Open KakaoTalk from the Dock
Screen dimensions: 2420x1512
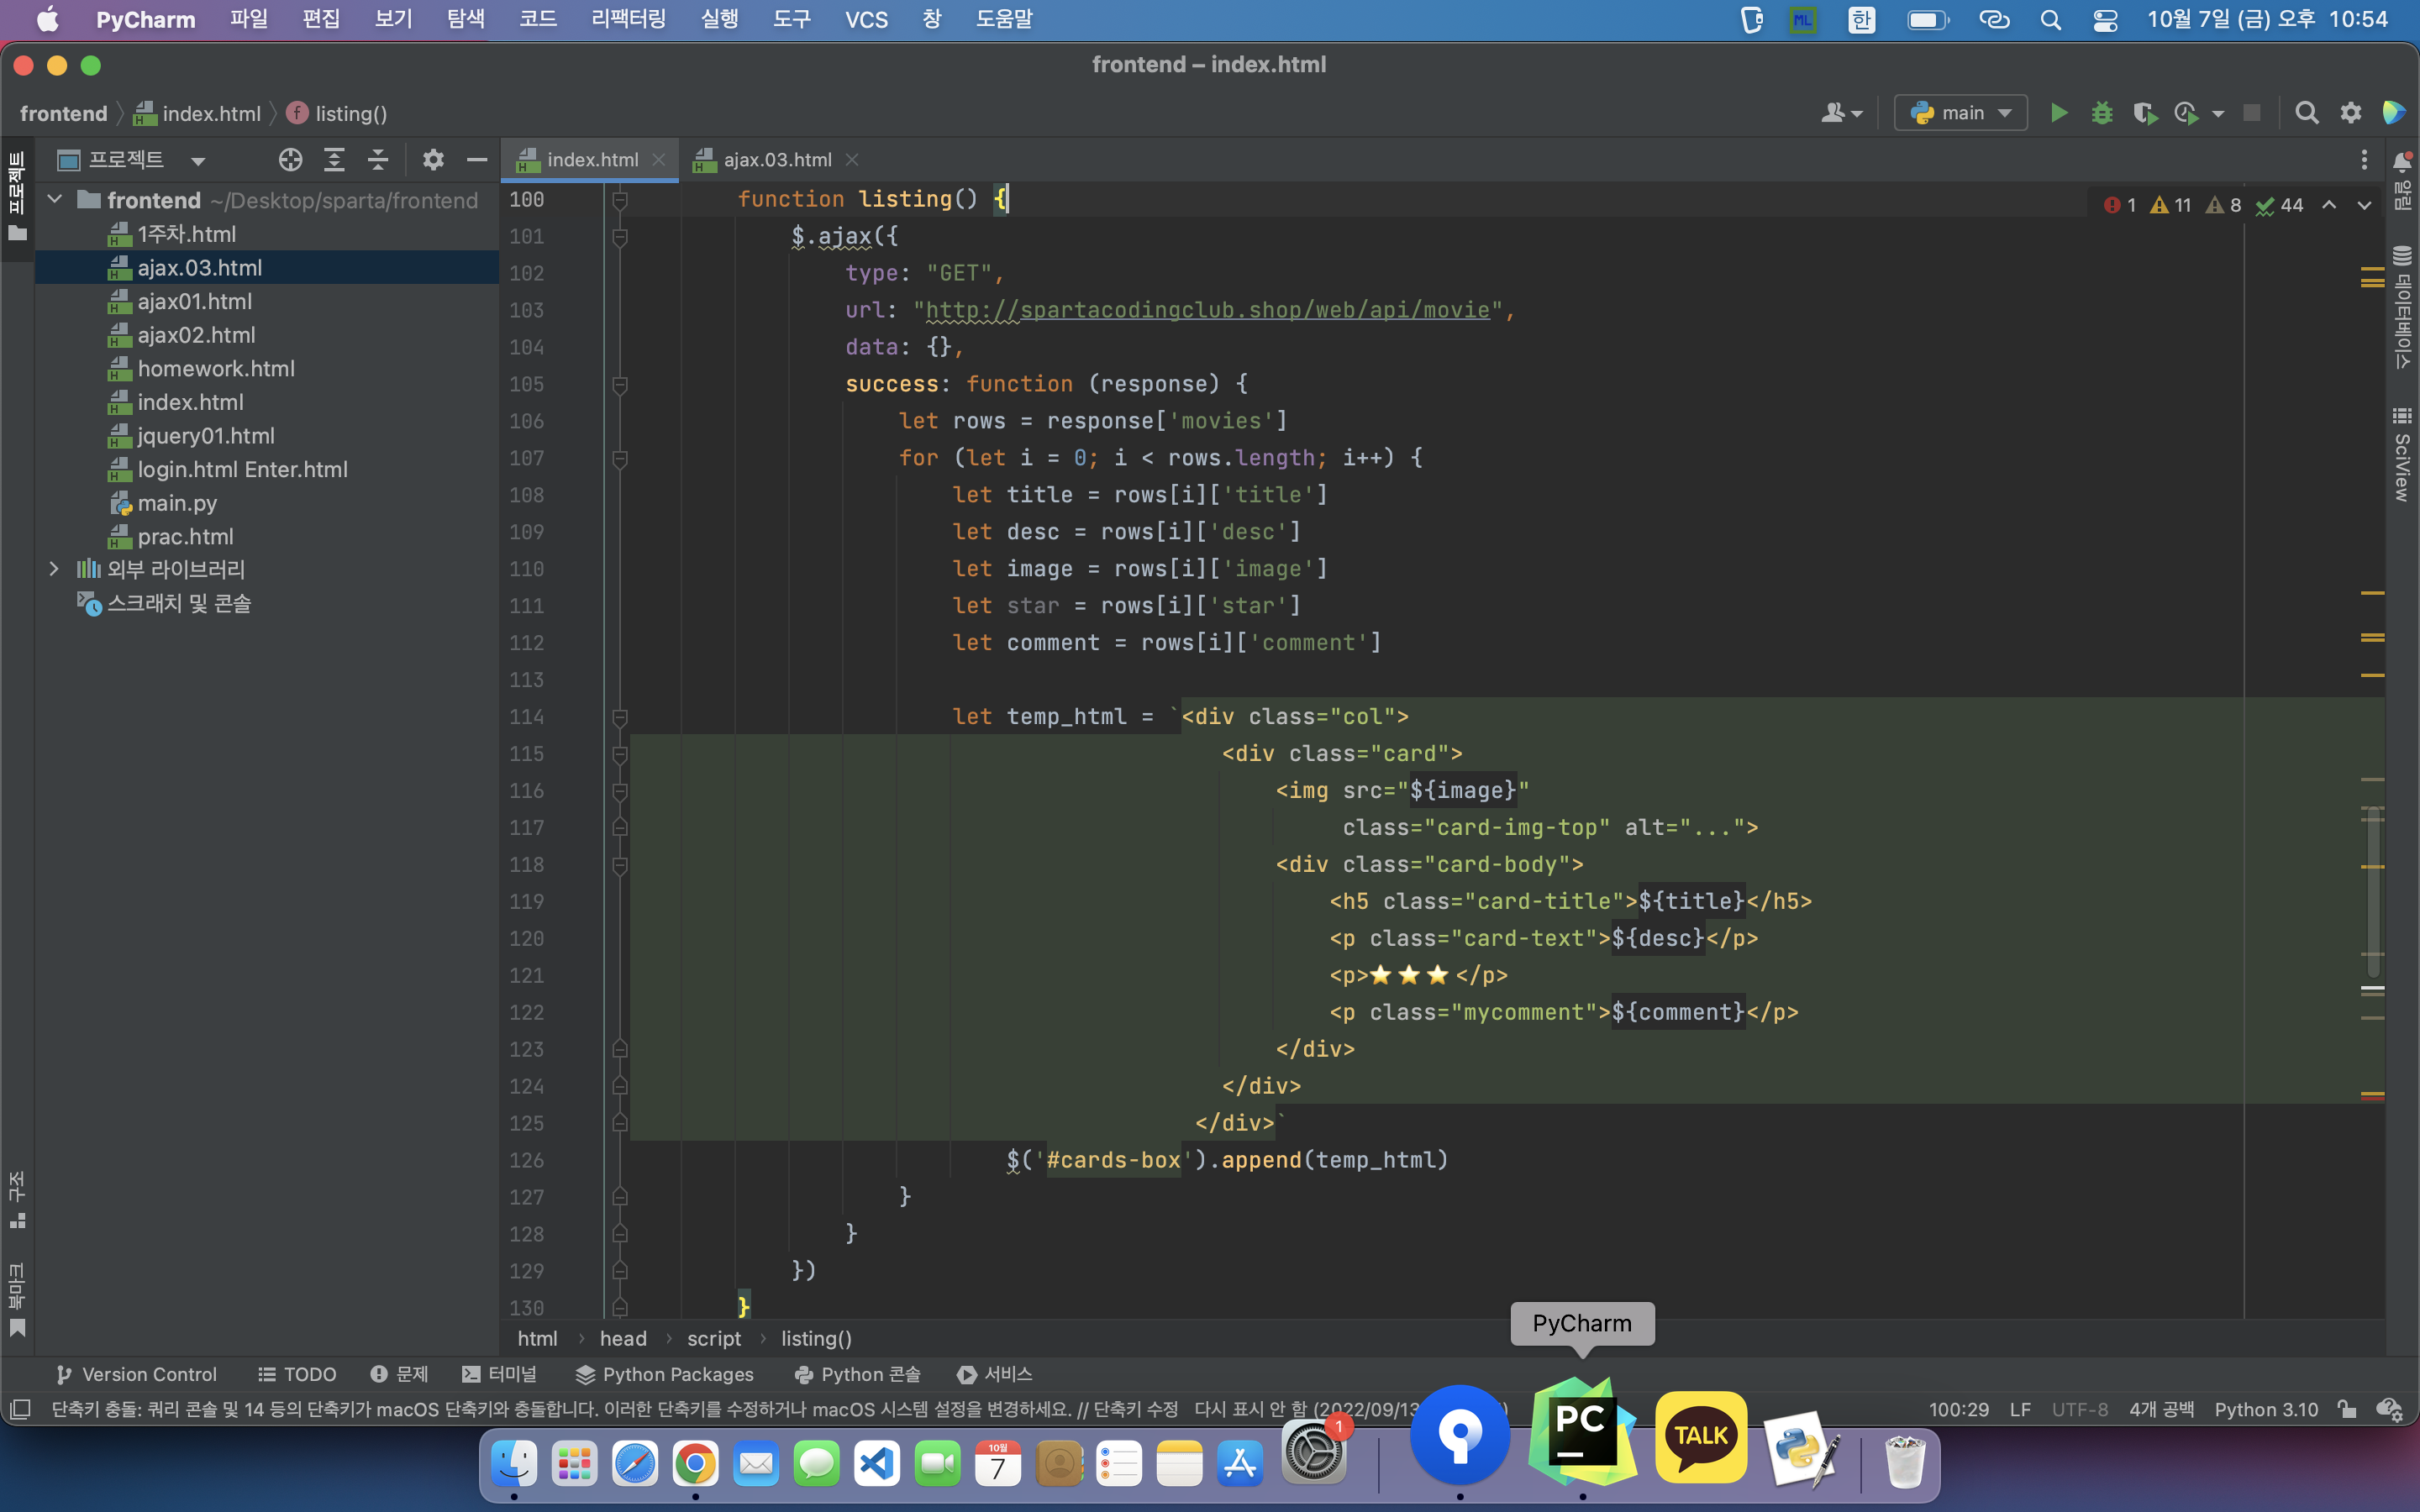click(x=1701, y=1436)
